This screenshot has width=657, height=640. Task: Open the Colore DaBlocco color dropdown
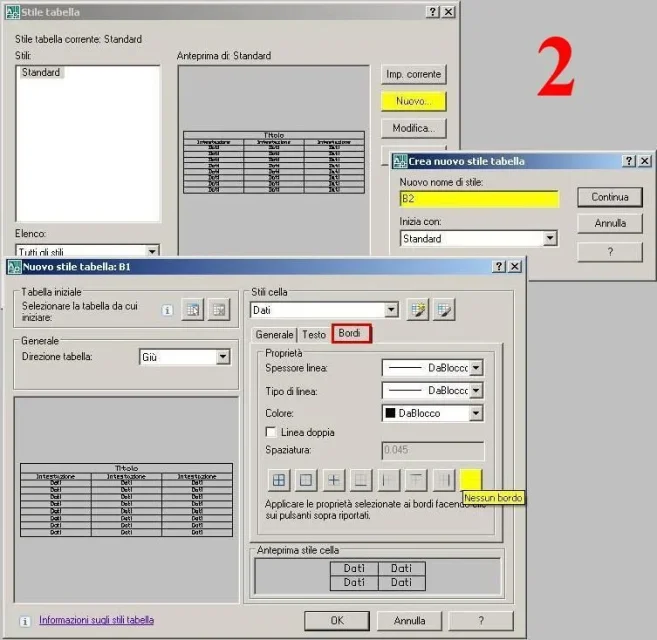[476, 412]
